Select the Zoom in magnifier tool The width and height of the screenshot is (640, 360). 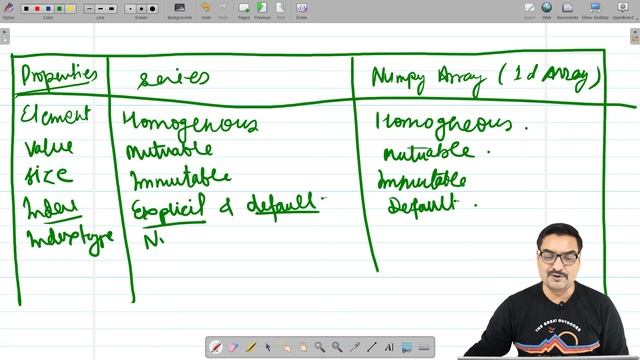coord(320,347)
